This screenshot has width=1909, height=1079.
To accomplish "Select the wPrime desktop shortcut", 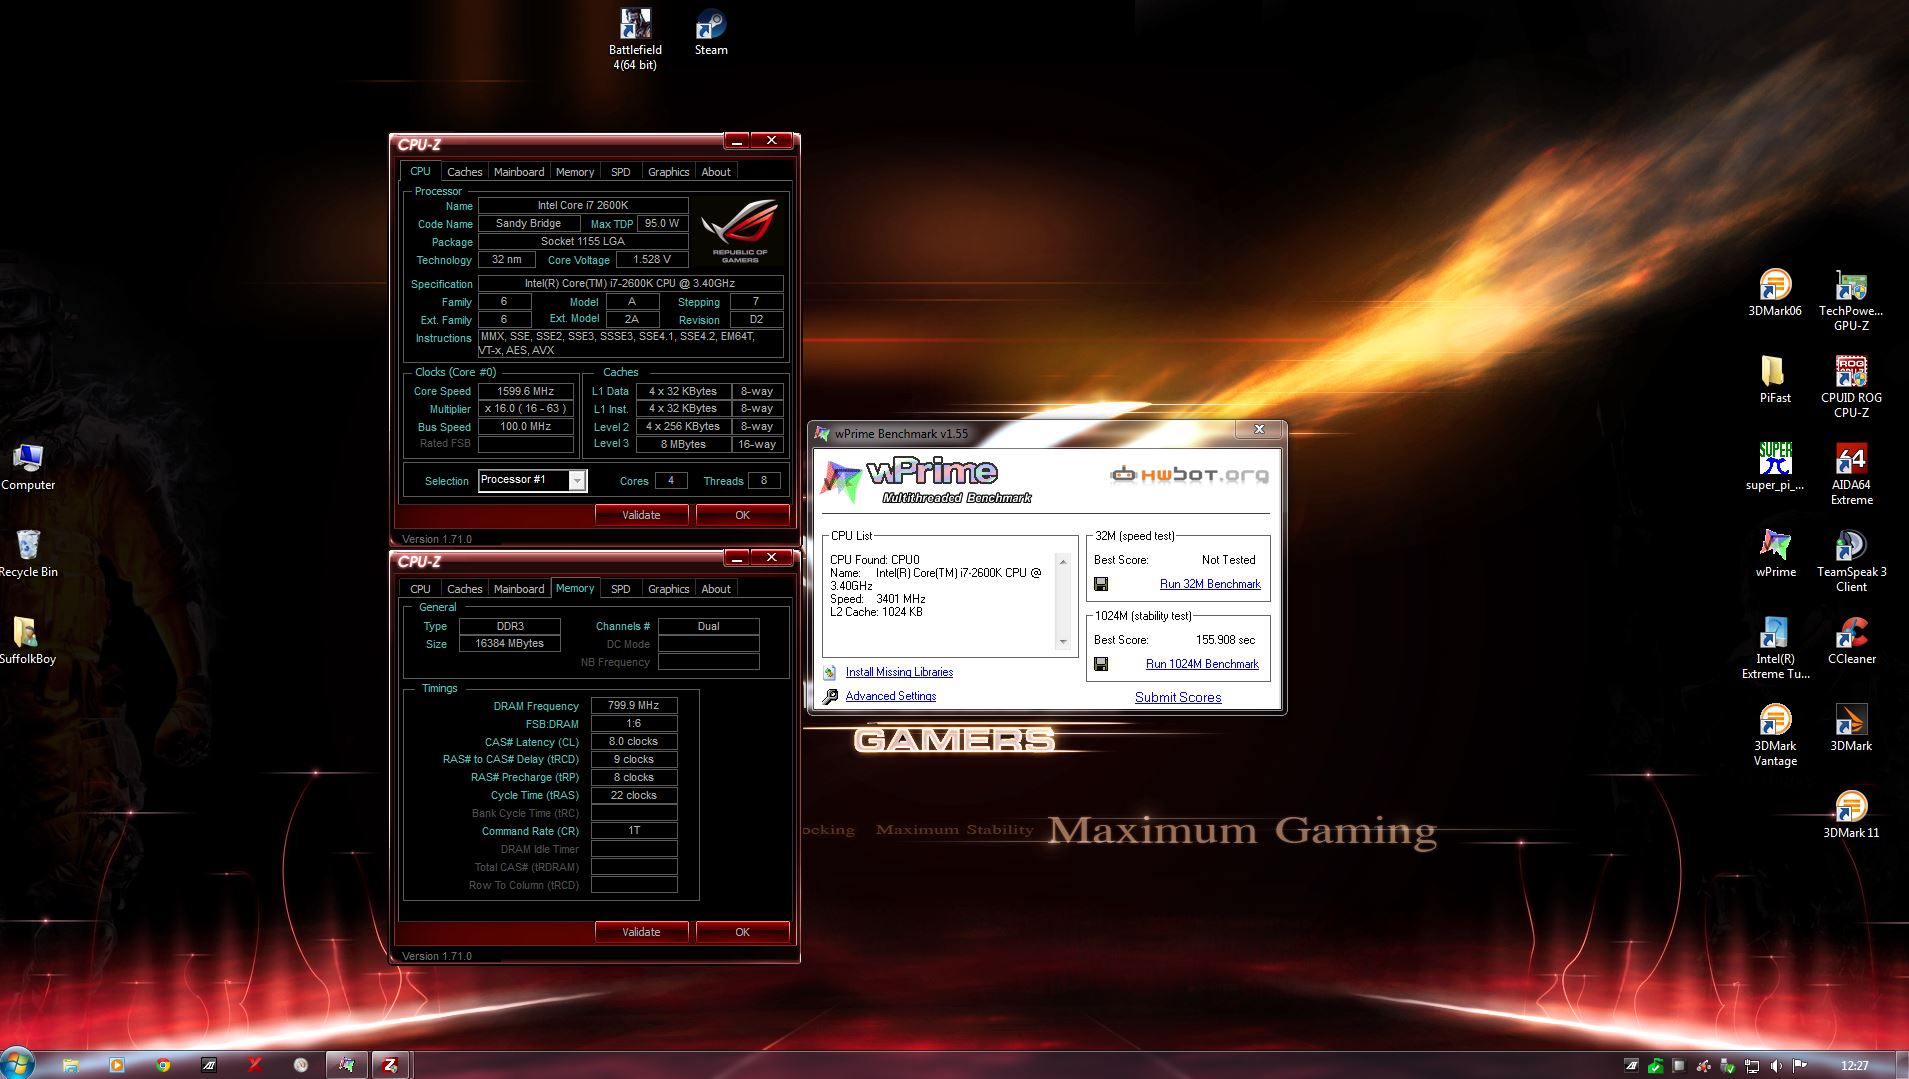I will tap(1775, 554).
